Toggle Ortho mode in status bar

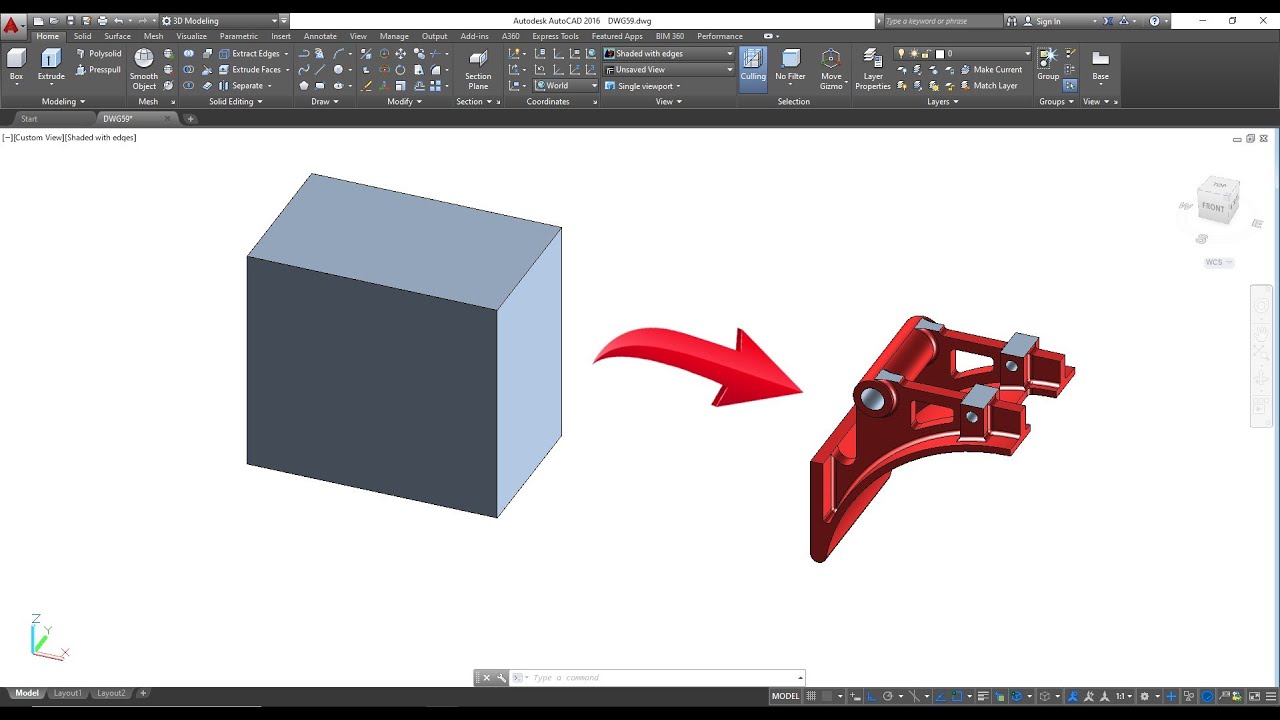871,696
